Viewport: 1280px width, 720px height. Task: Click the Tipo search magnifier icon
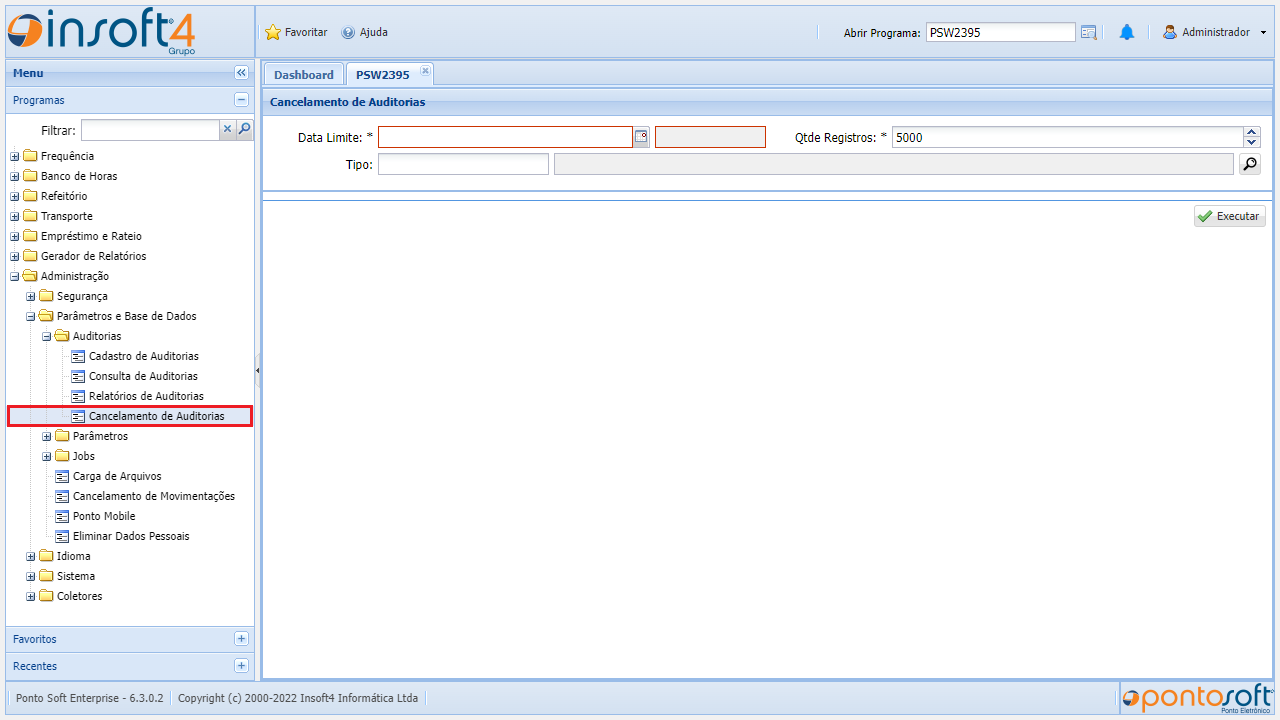(x=1249, y=164)
